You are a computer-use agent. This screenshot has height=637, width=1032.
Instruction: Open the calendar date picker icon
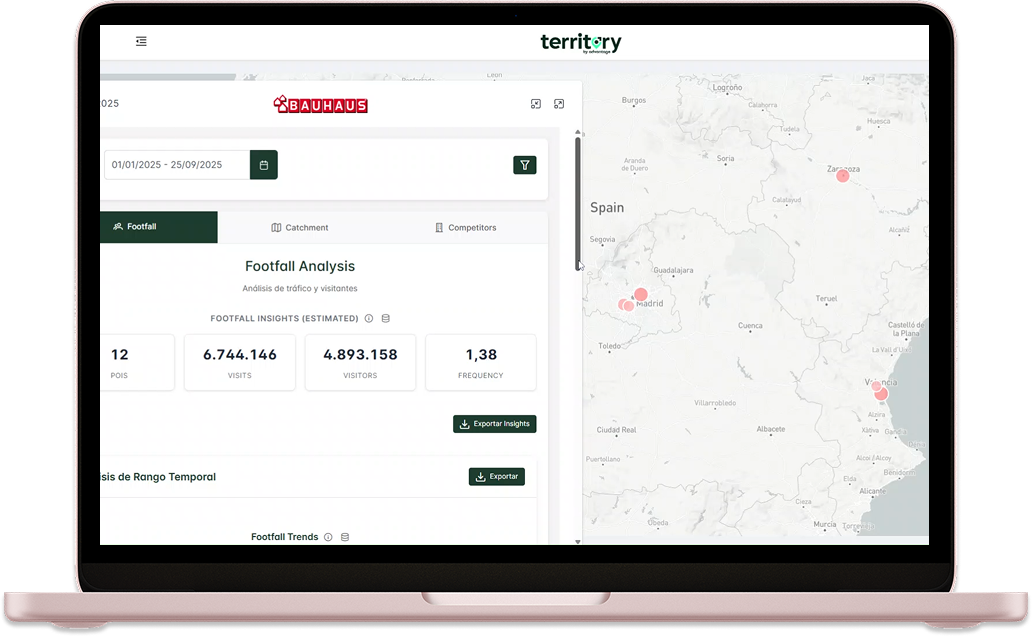[263, 165]
